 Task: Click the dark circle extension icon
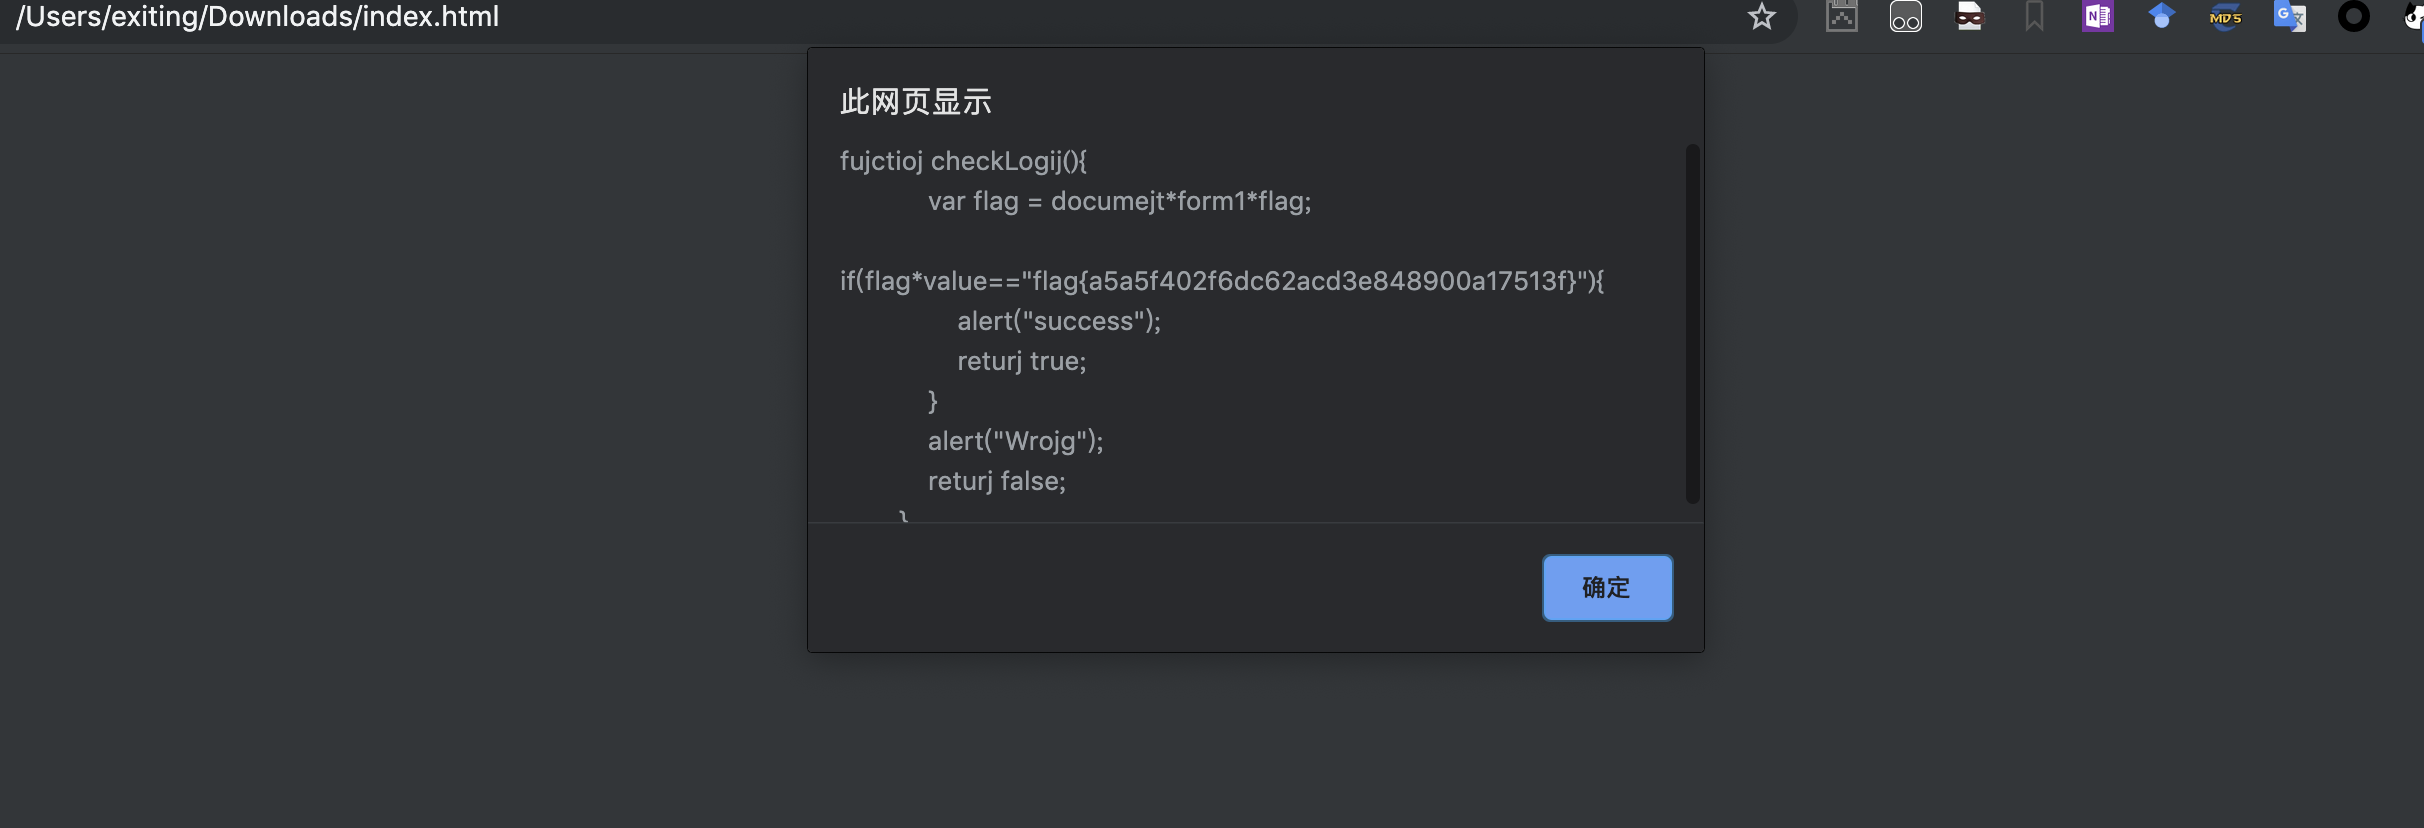click(x=2354, y=16)
